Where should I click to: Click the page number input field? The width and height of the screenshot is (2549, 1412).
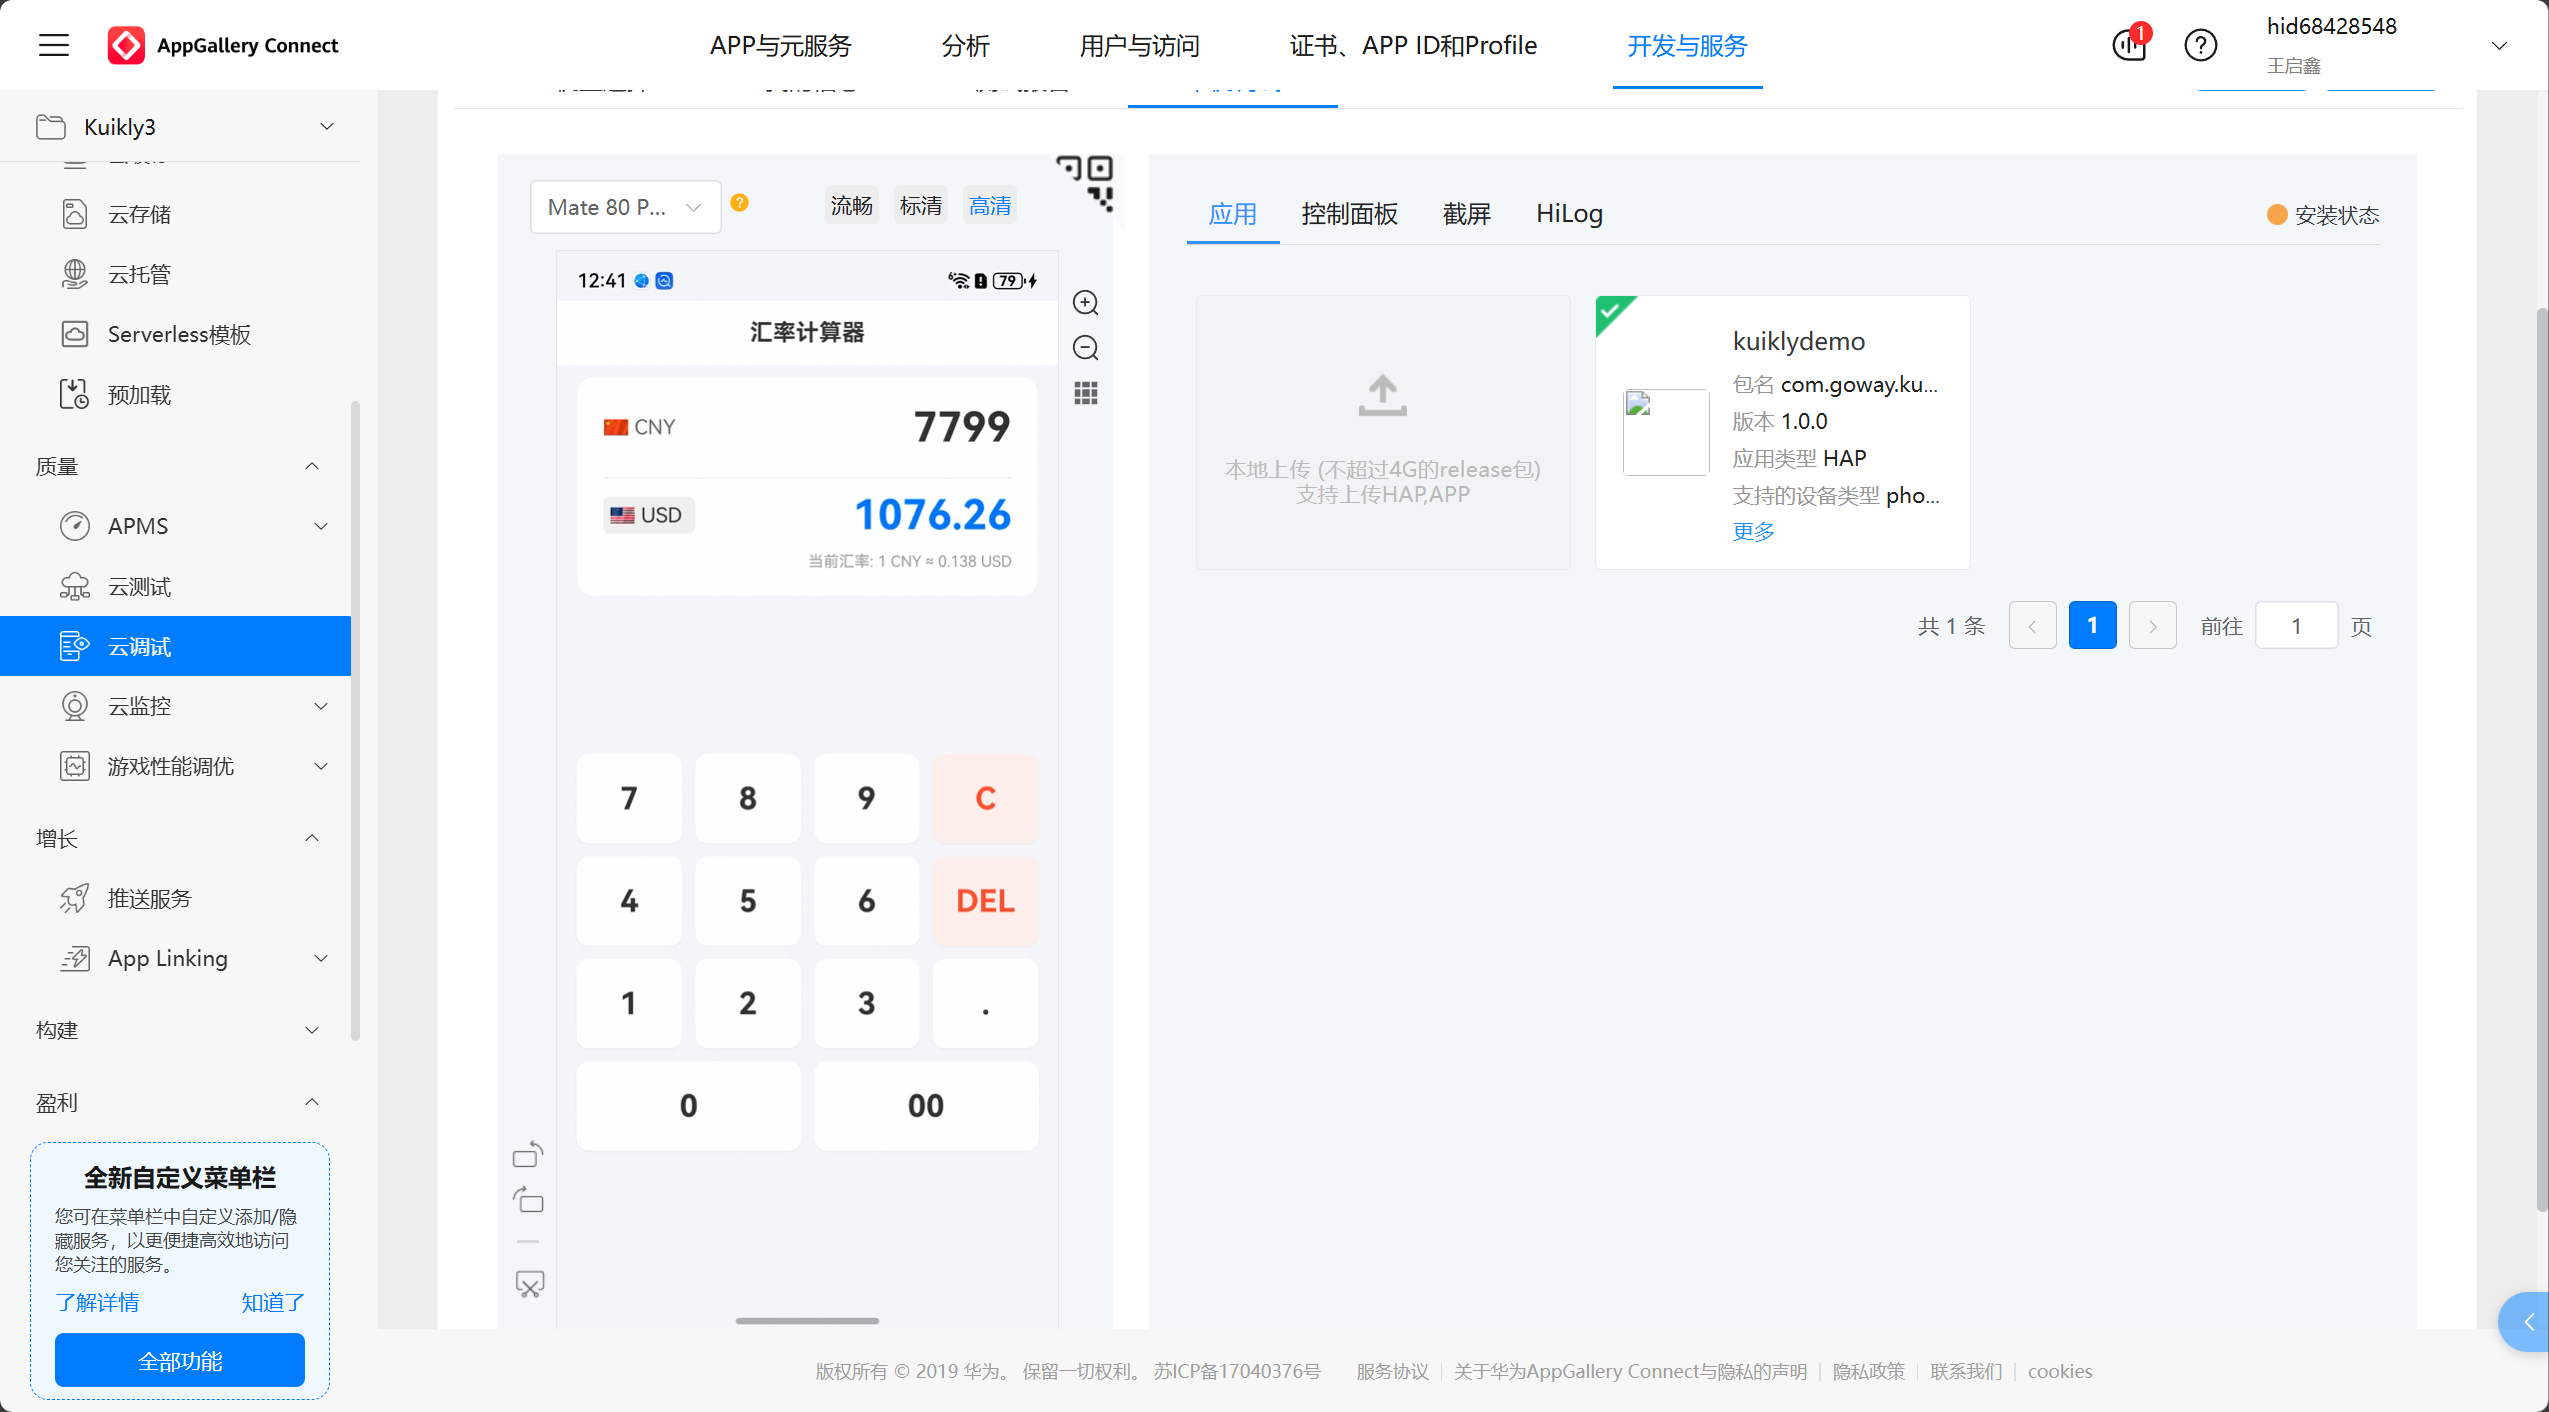[x=2295, y=626]
